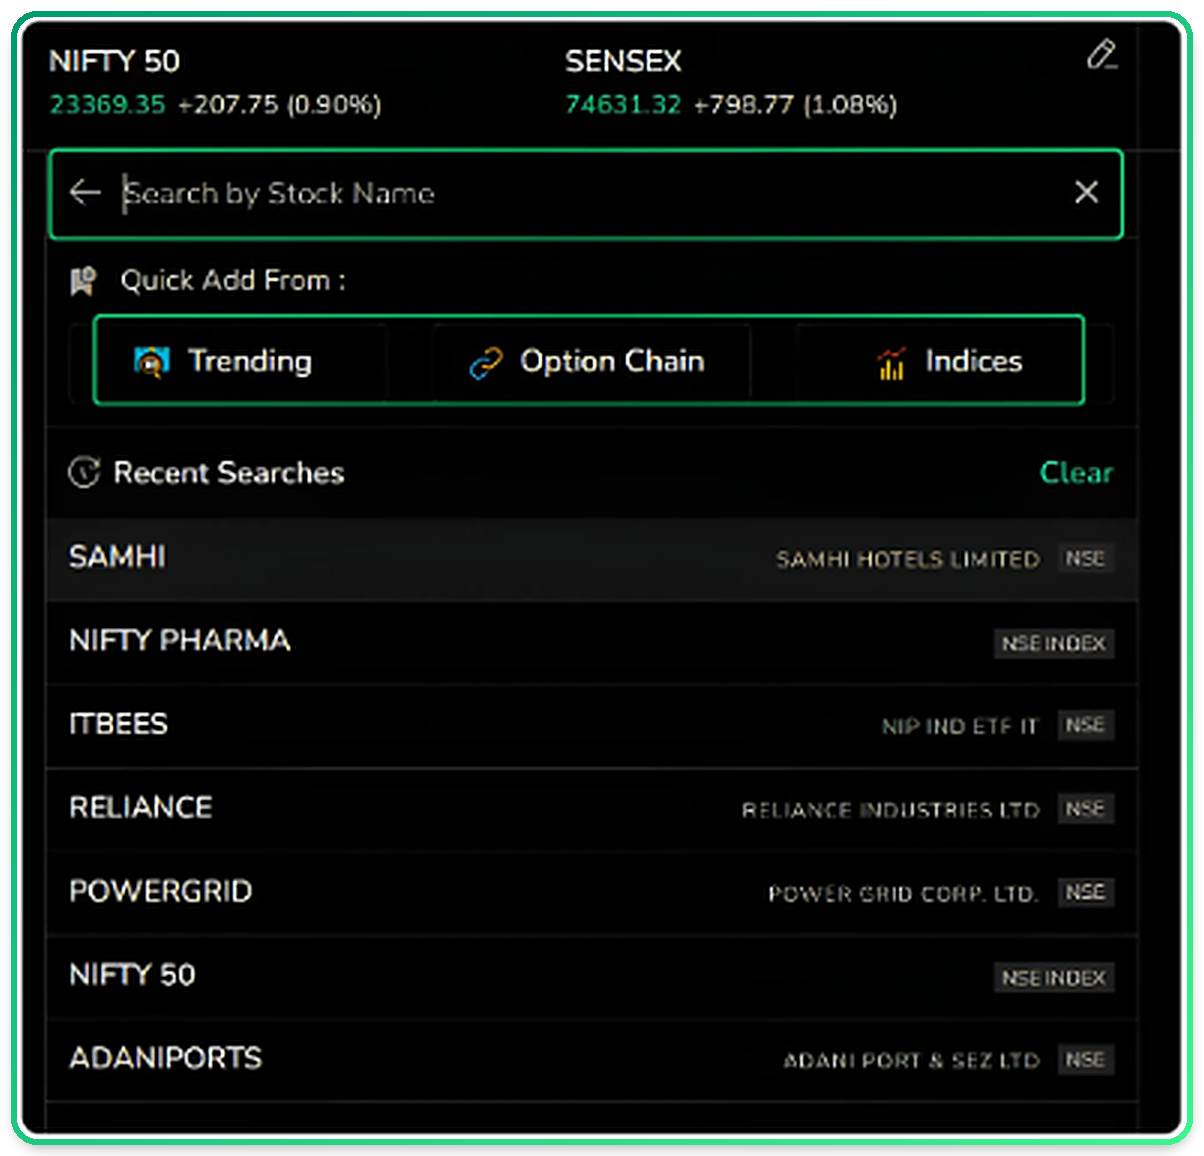Image resolution: width=1204 pixels, height=1156 pixels.
Task: Click the Recent Searches clock icon
Action: pos(84,472)
